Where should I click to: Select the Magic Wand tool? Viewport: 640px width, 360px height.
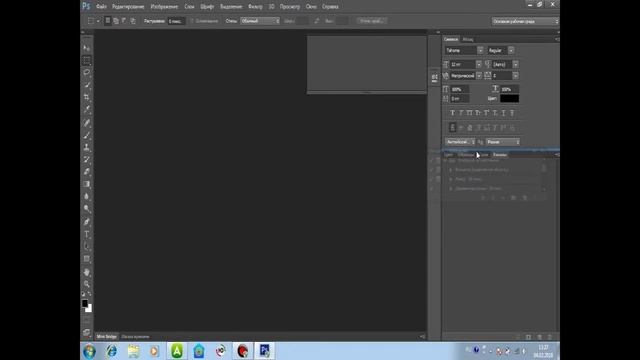click(x=87, y=85)
